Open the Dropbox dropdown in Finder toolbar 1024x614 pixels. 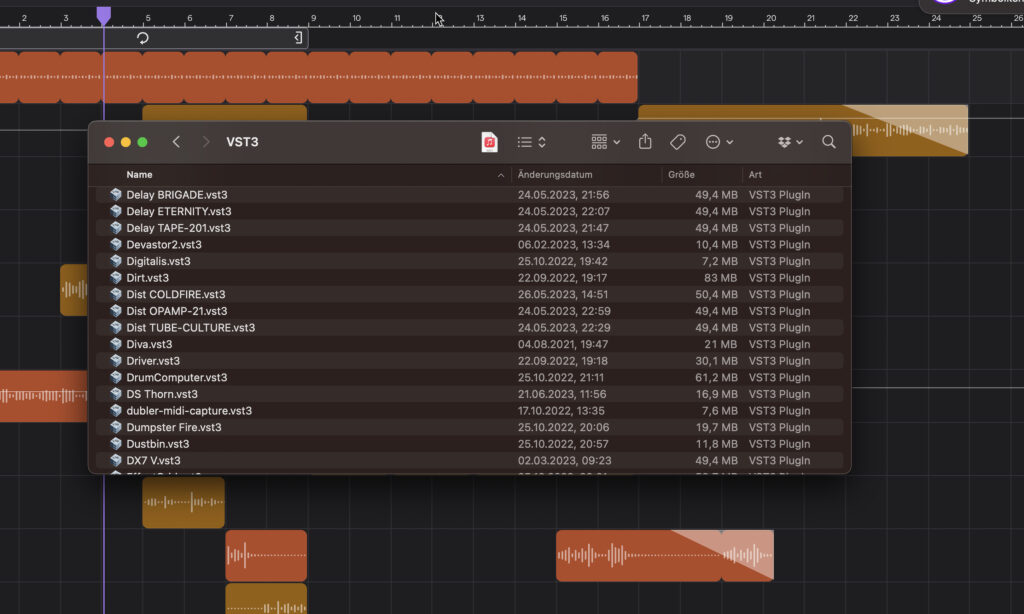coord(790,142)
